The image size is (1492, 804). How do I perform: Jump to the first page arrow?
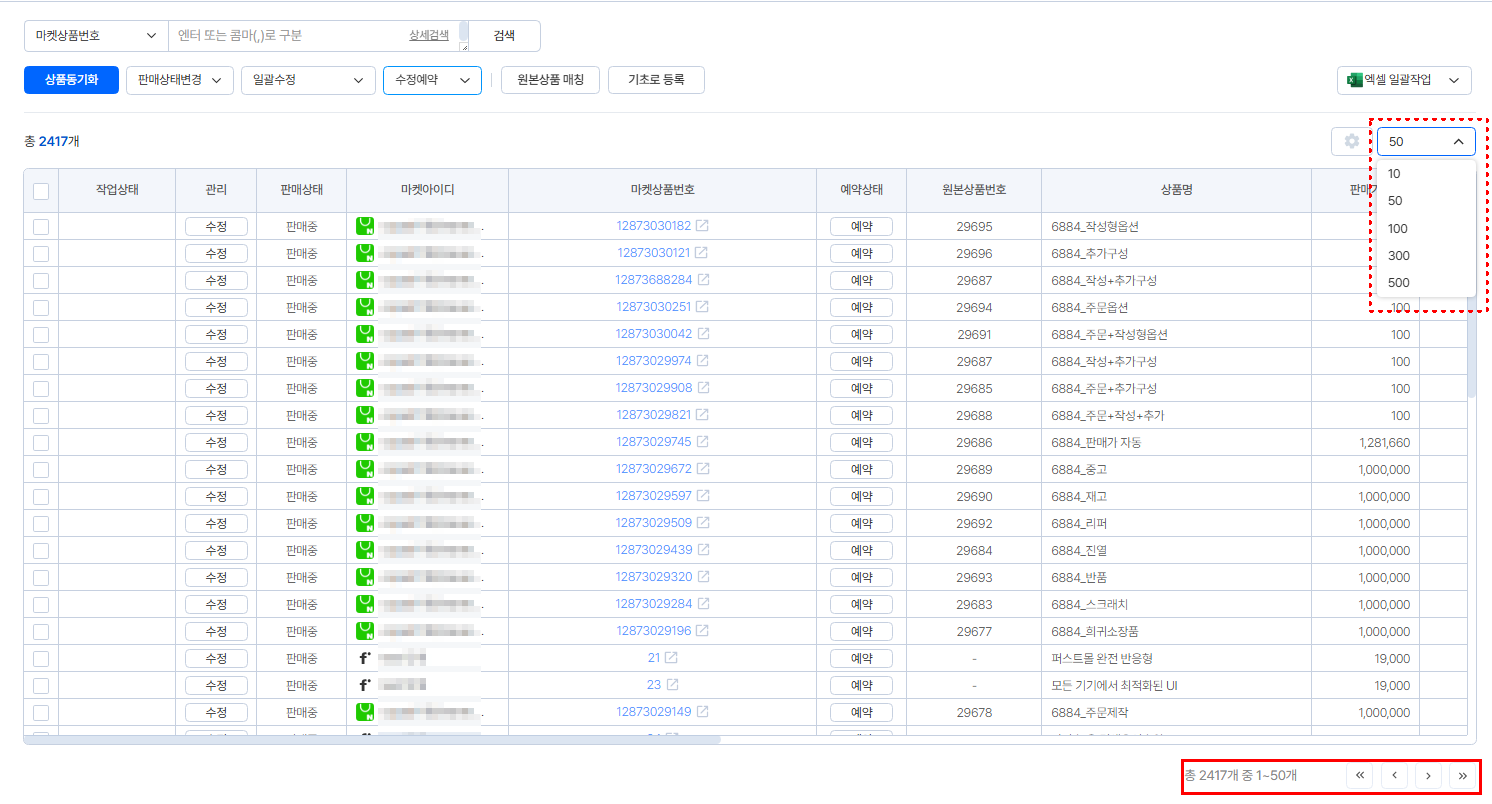coord(1359,775)
